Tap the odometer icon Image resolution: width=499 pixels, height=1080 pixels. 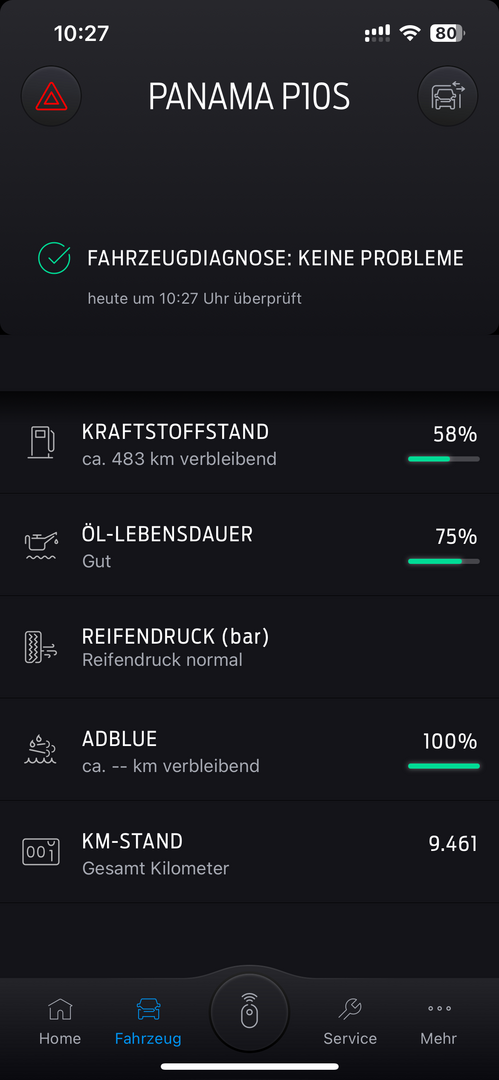click(x=41, y=851)
